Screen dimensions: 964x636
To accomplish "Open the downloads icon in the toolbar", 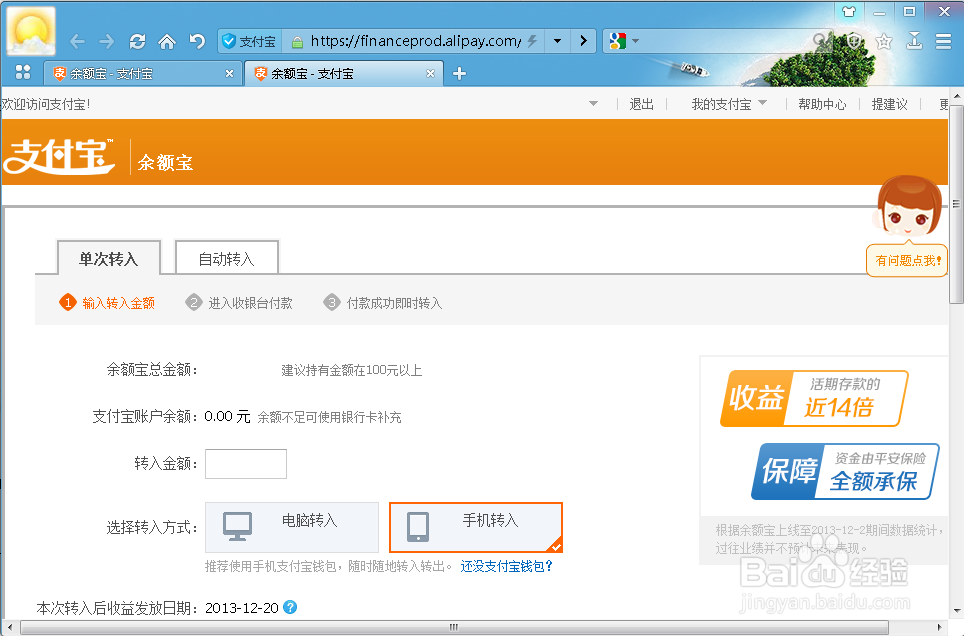I will [916, 41].
